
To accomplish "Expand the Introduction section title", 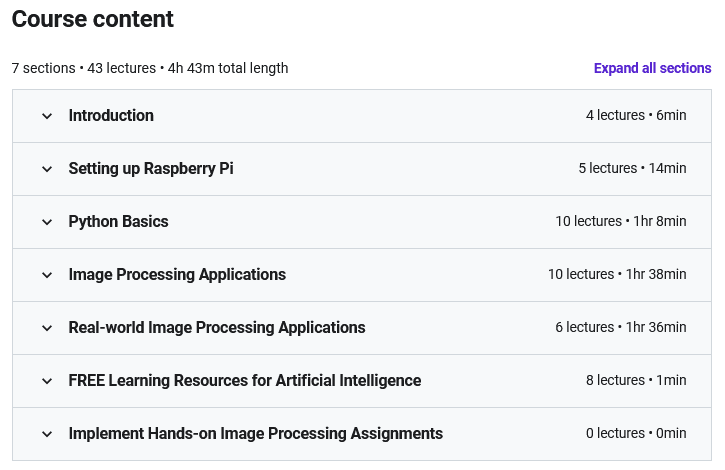I will click(x=111, y=116).
